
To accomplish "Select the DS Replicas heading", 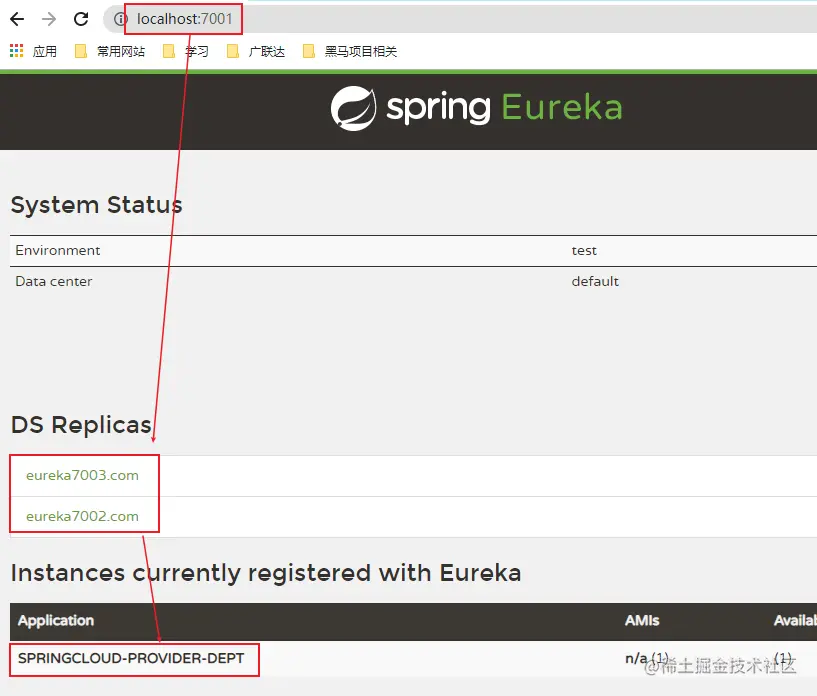I will 81,425.
